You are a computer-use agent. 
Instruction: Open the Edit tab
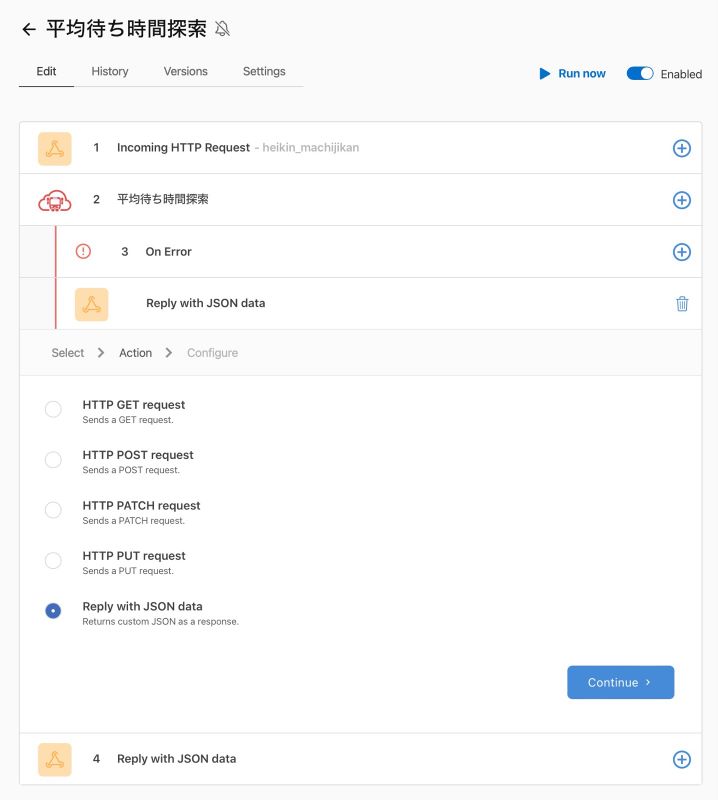pos(46,71)
